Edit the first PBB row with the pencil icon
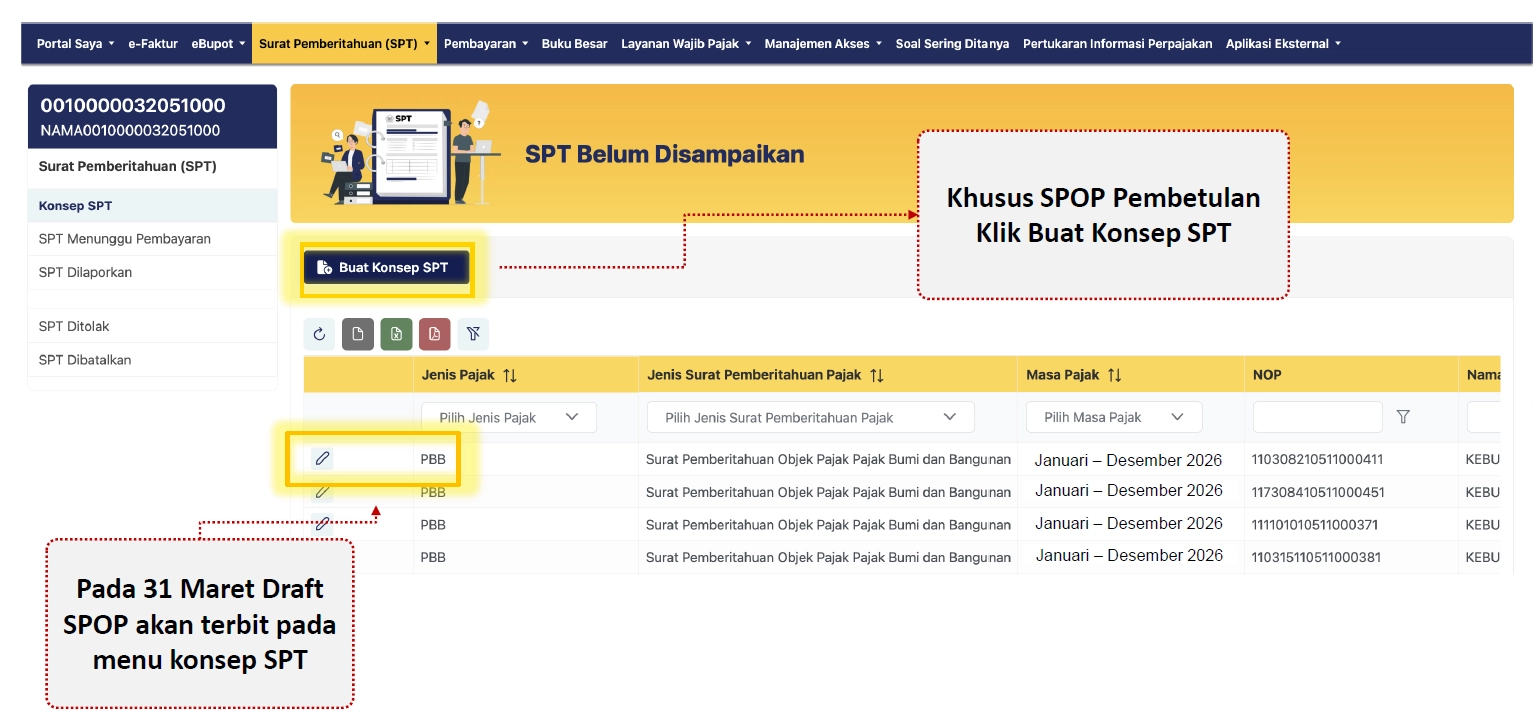 coord(322,459)
